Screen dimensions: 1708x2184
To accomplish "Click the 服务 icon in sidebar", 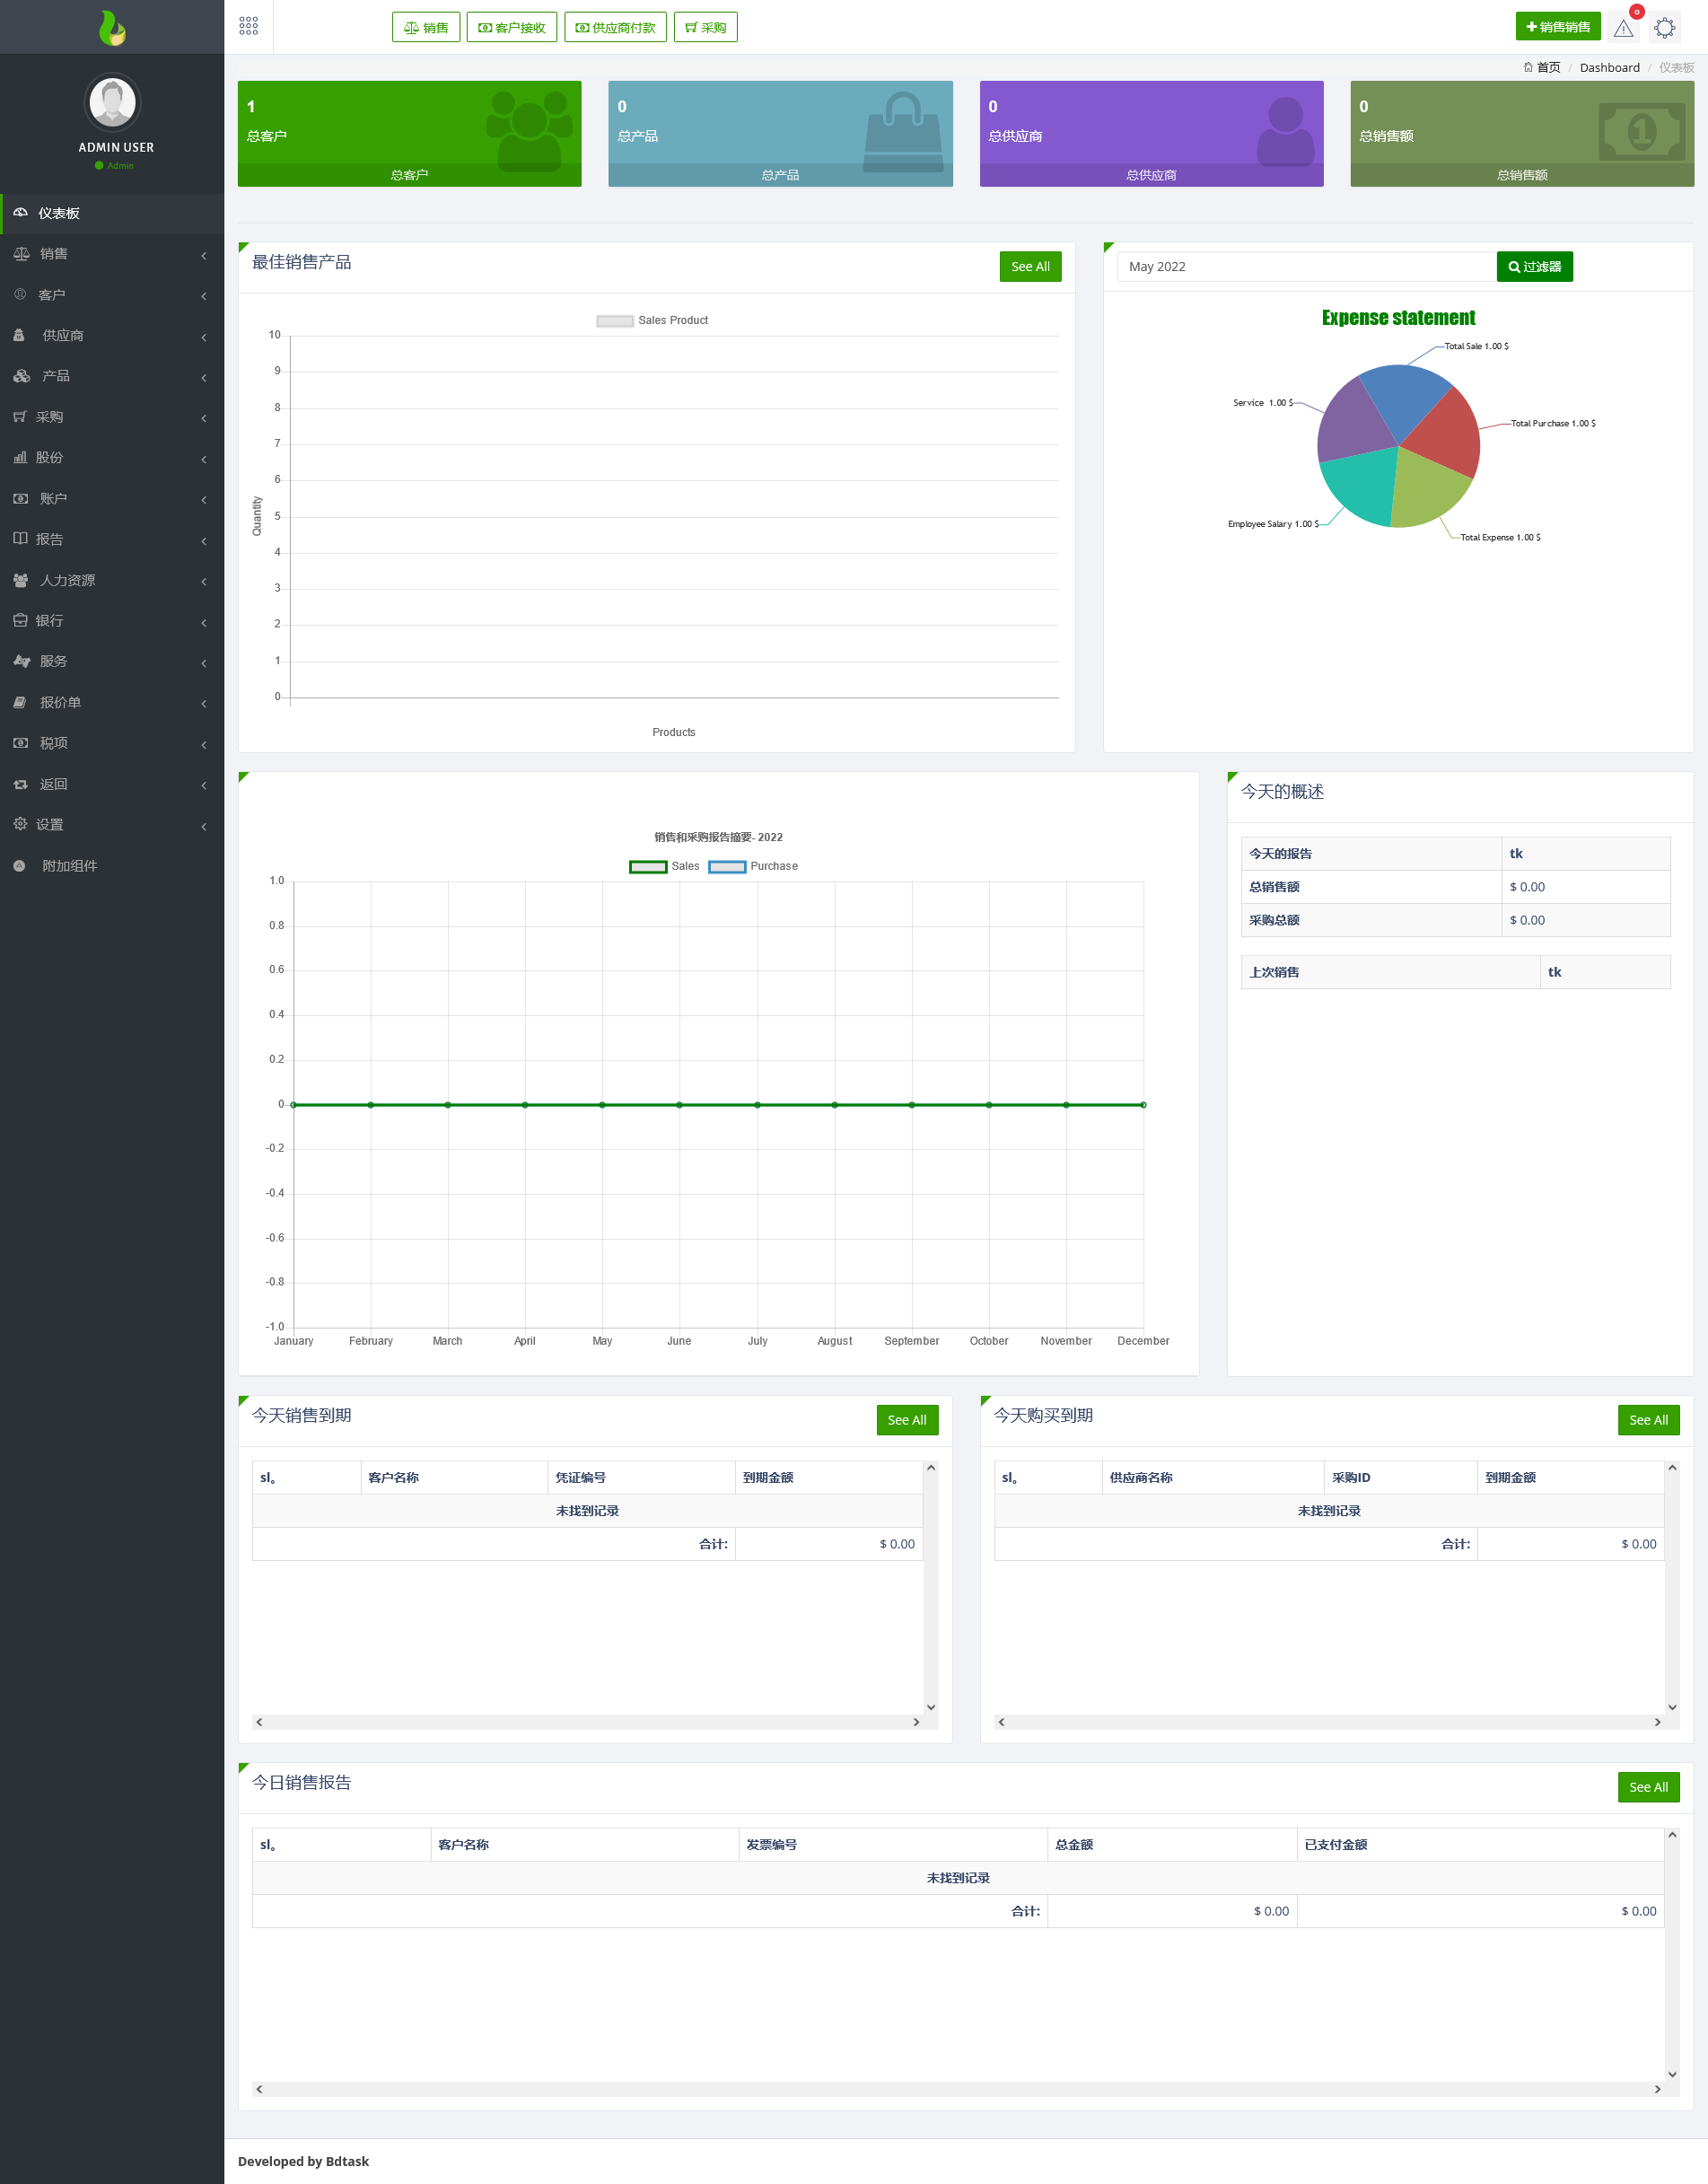I will [21, 661].
